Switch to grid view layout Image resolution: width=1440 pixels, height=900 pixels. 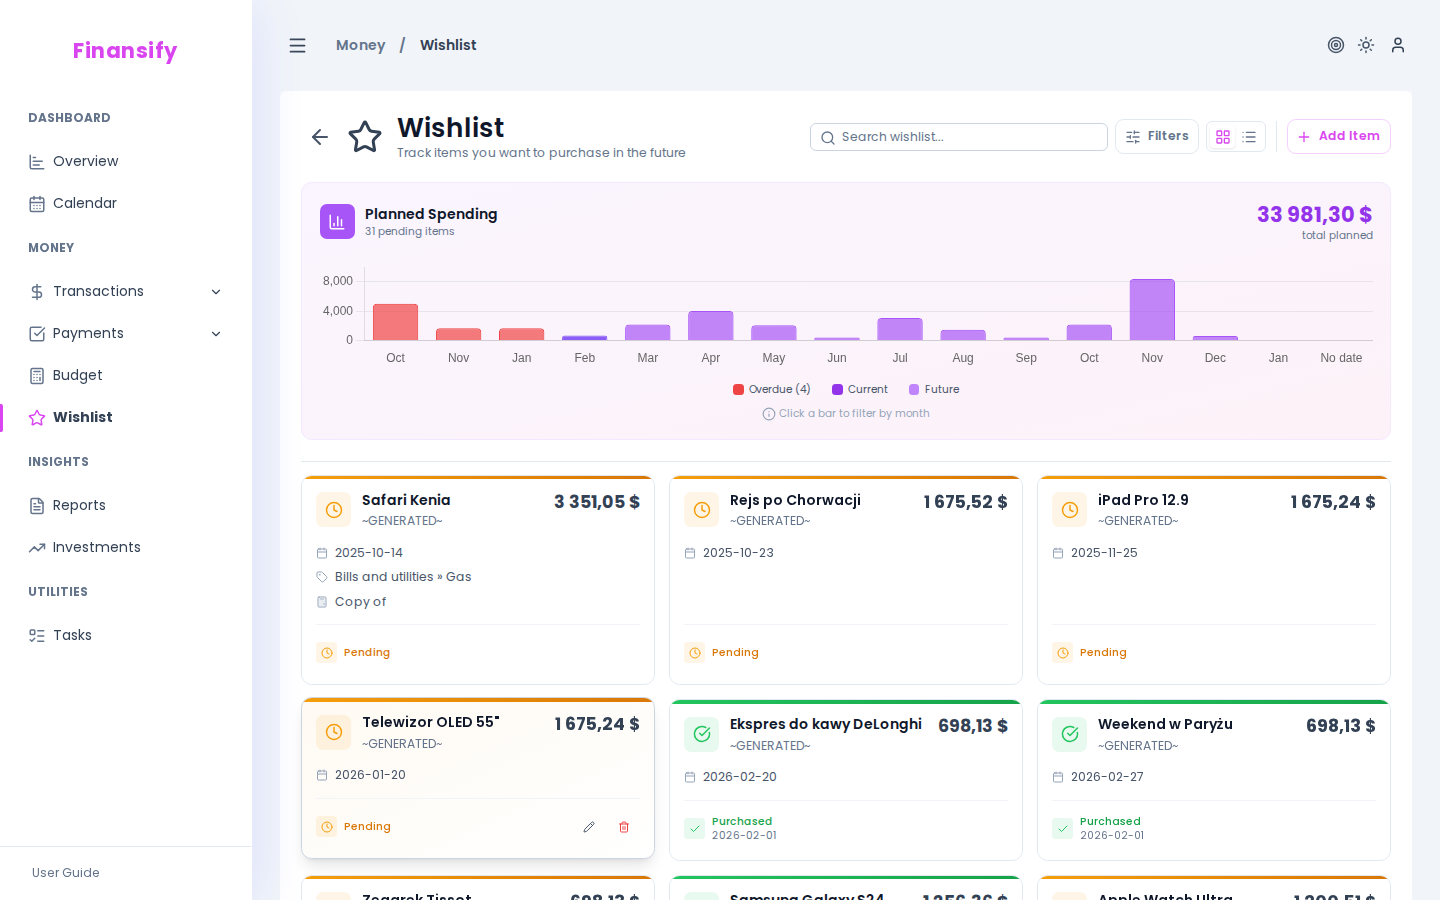[1223, 137]
